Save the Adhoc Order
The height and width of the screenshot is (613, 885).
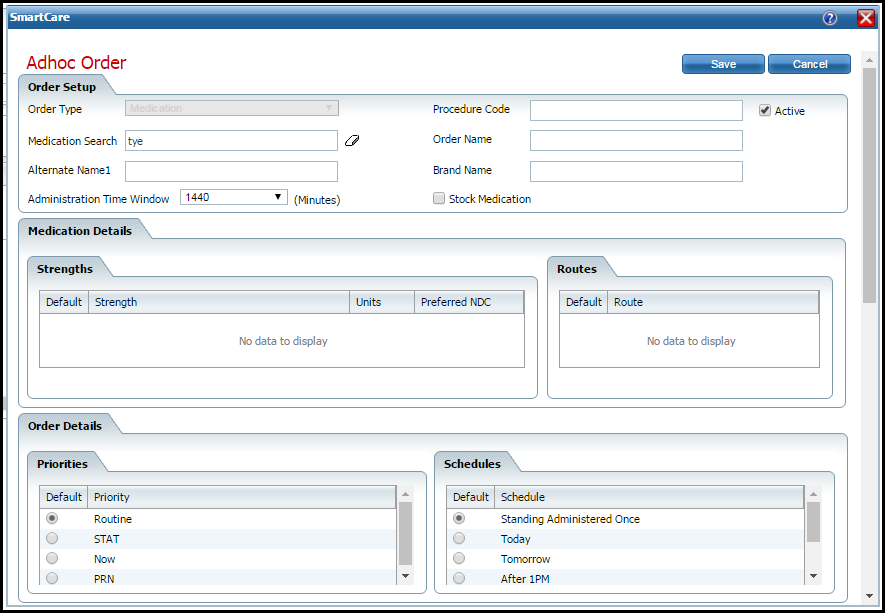(x=722, y=63)
